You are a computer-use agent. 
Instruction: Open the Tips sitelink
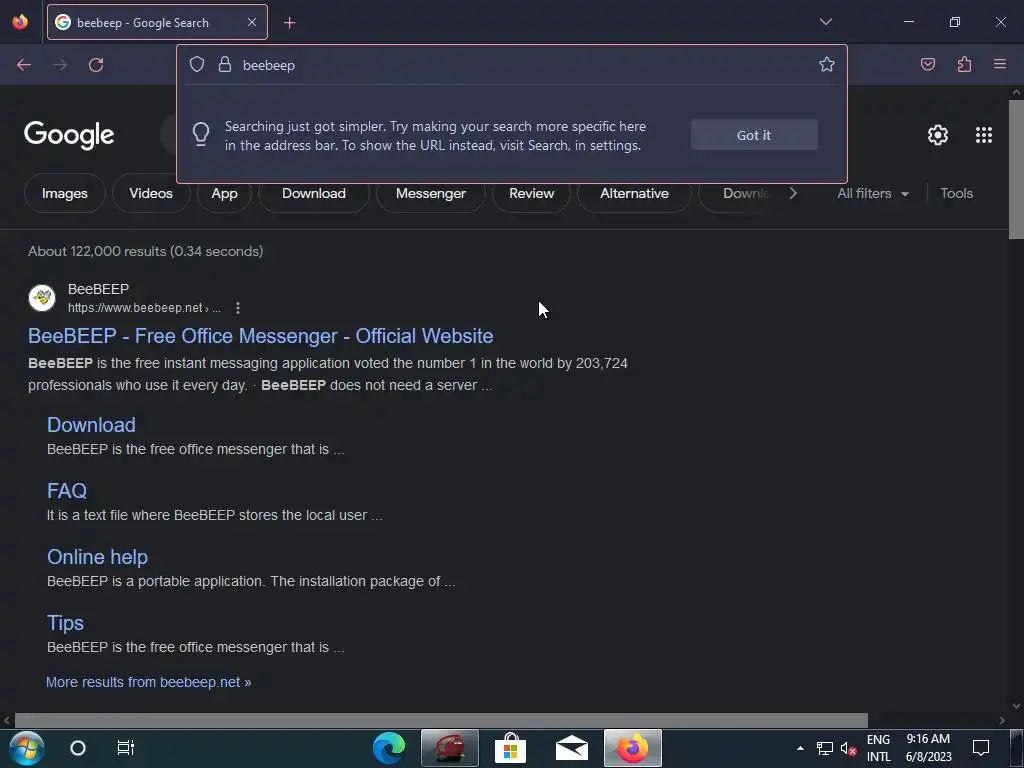click(x=65, y=623)
